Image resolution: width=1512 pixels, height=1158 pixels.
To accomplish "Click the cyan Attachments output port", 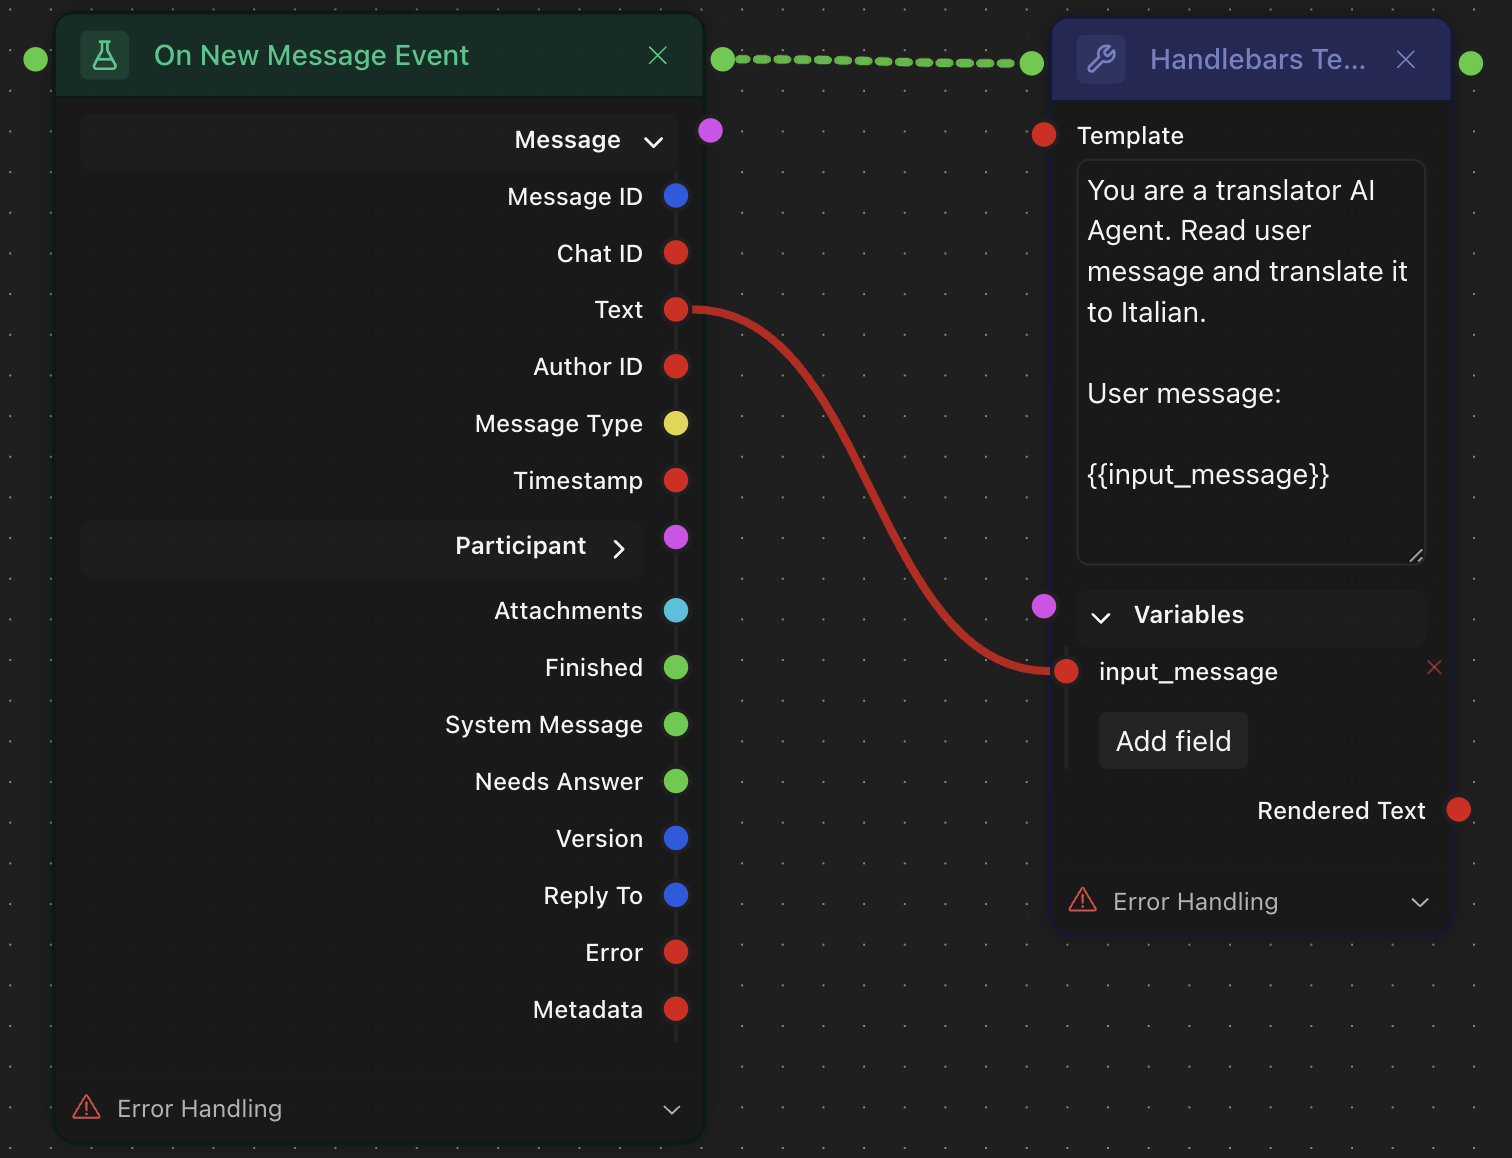I will coord(676,611).
